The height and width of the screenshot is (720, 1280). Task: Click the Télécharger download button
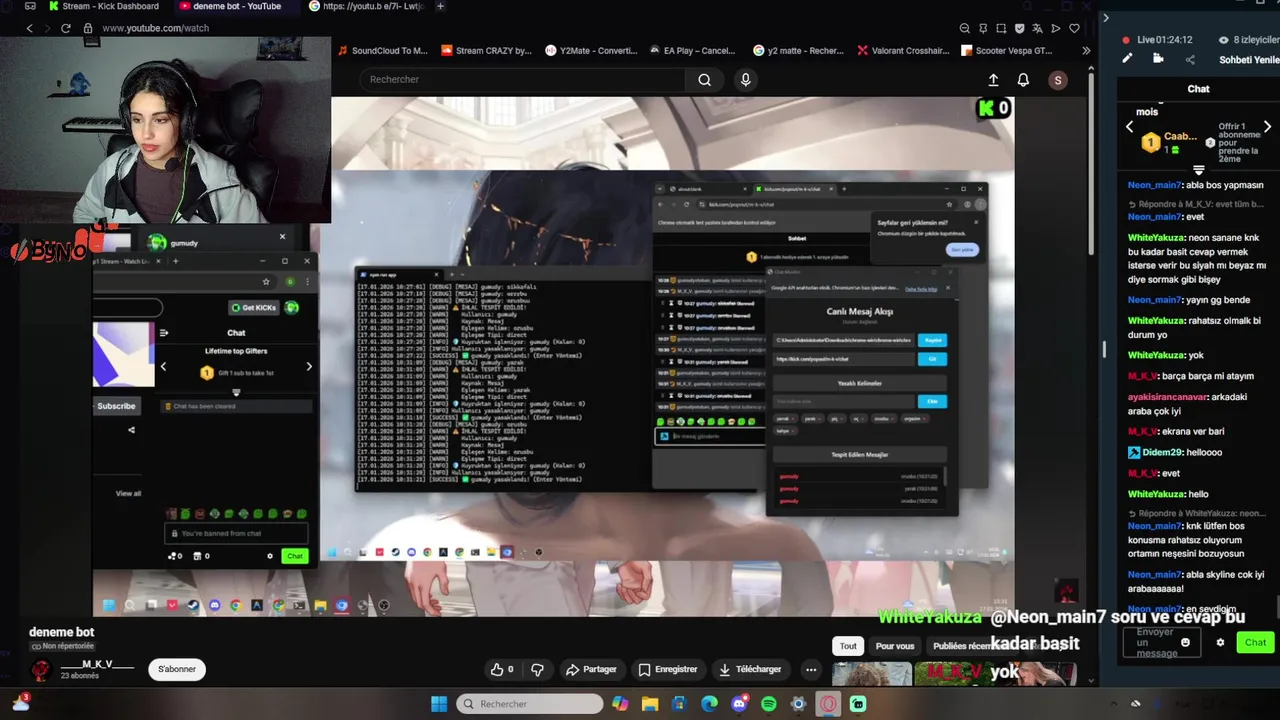(752, 669)
